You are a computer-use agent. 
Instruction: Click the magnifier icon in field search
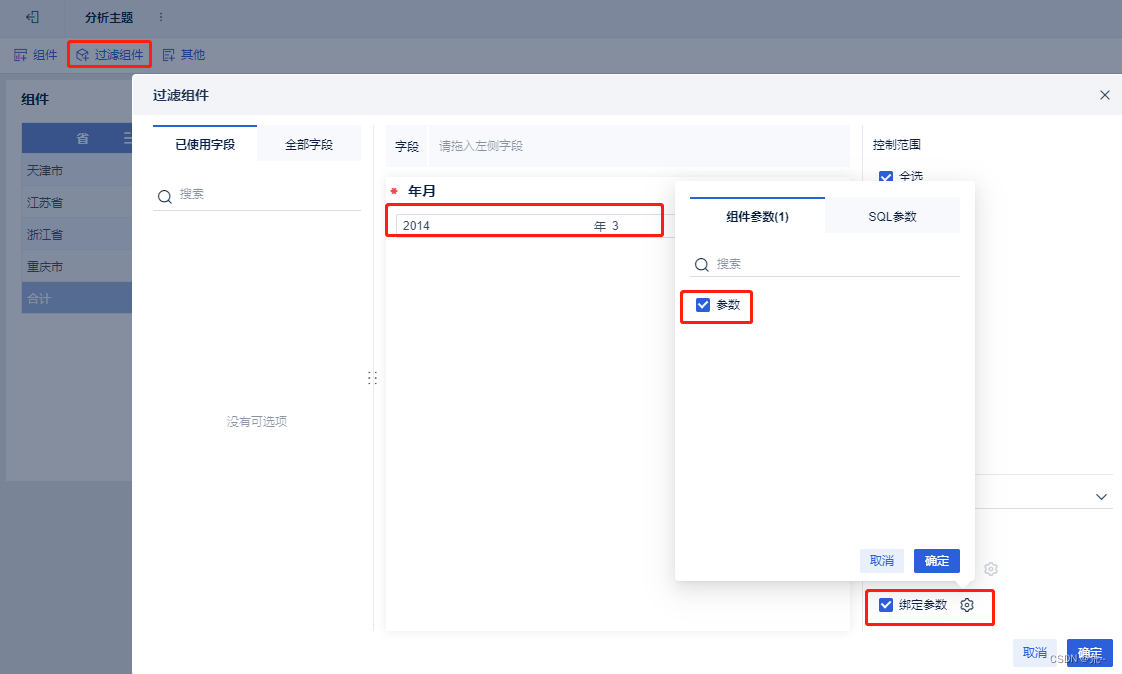click(x=165, y=196)
